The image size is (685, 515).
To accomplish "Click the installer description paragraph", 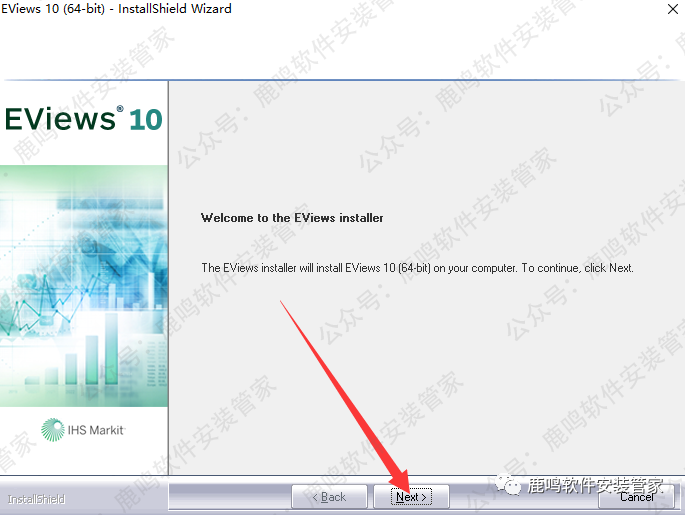I will click(417, 268).
